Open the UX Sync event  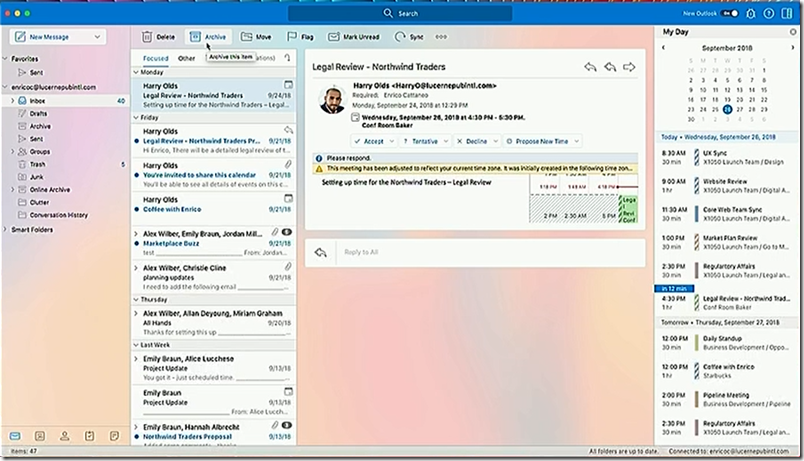point(727,157)
